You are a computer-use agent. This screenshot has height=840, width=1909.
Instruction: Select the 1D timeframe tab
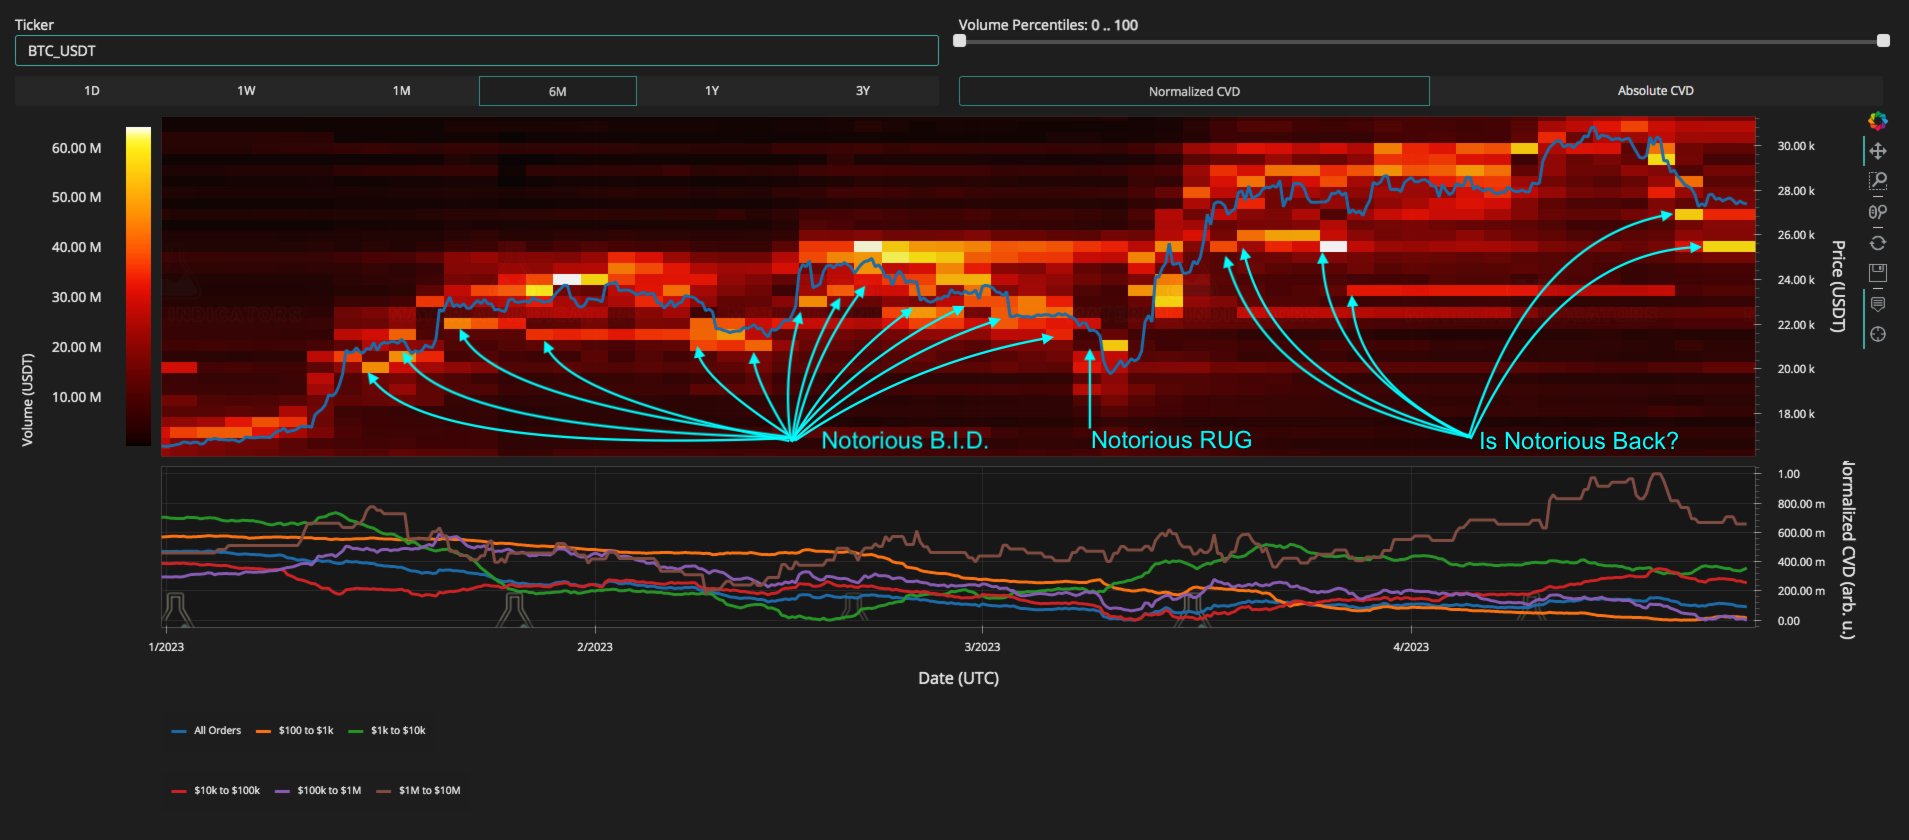click(x=92, y=91)
